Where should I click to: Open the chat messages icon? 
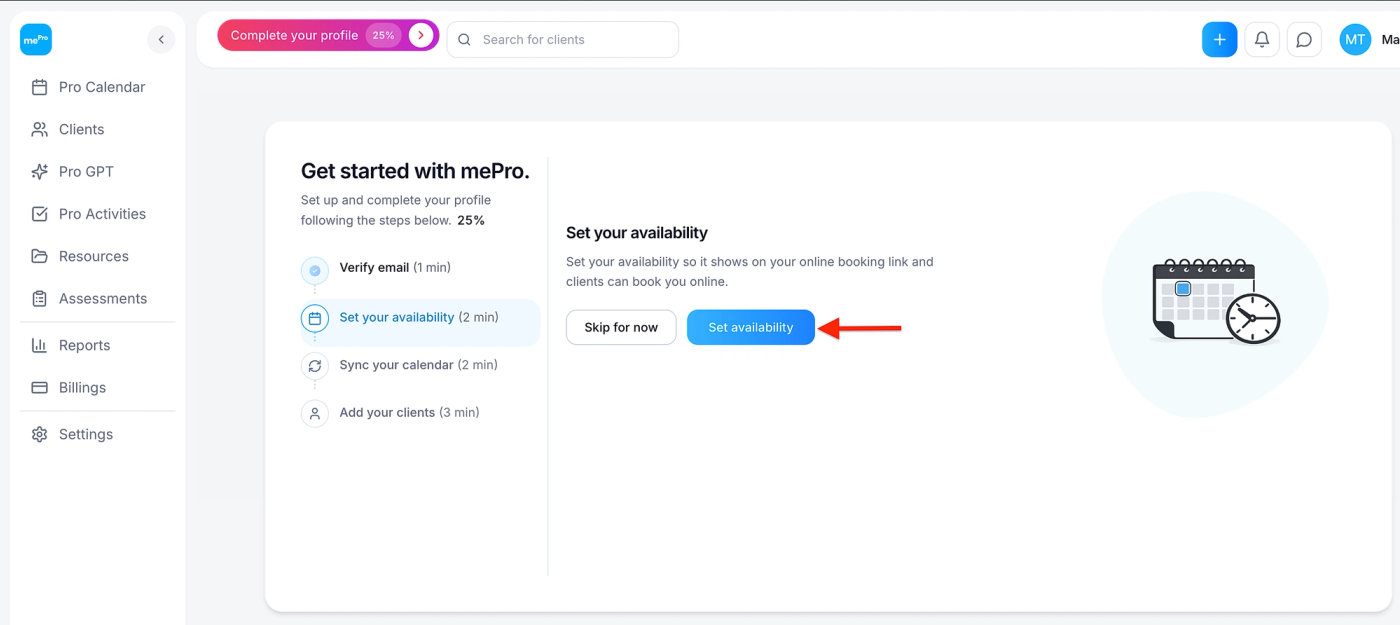1304,39
